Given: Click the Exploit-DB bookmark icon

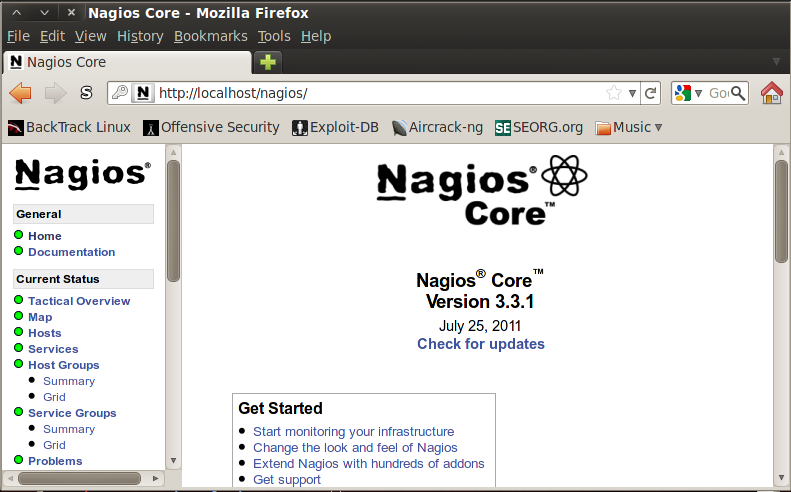Looking at the screenshot, I should click(x=300, y=128).
